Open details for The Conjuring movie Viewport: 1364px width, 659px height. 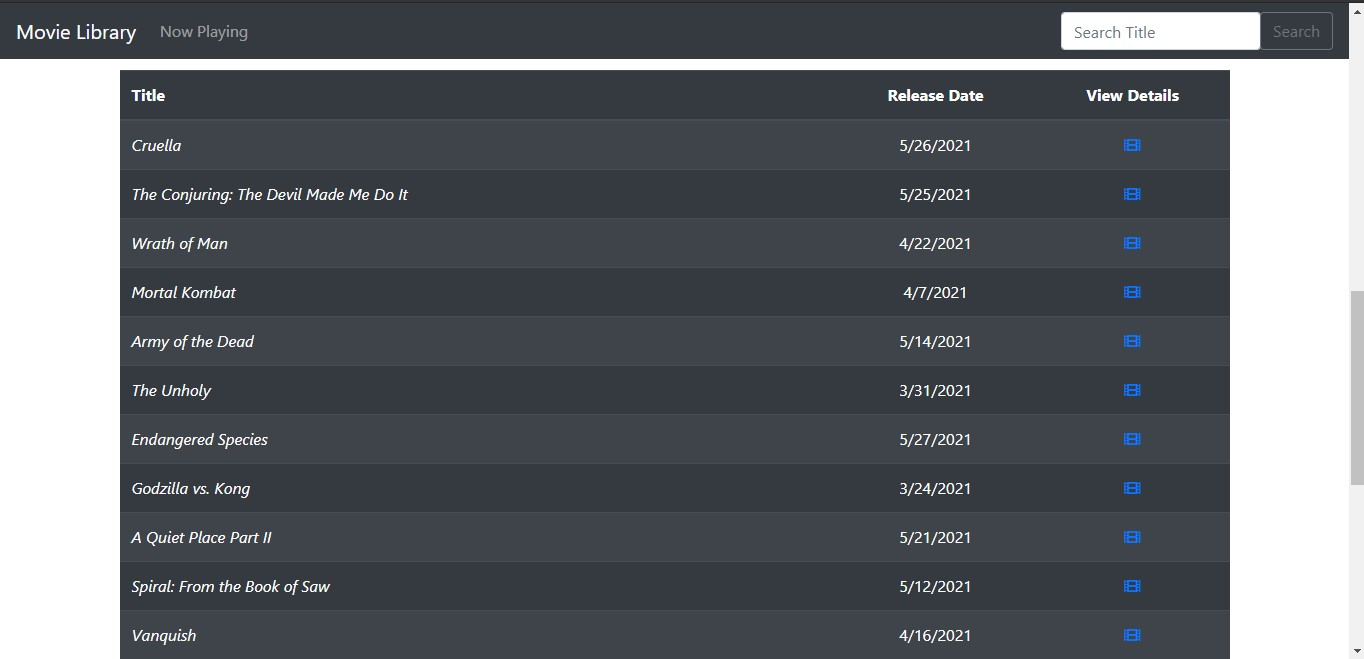click(1131, 194)
